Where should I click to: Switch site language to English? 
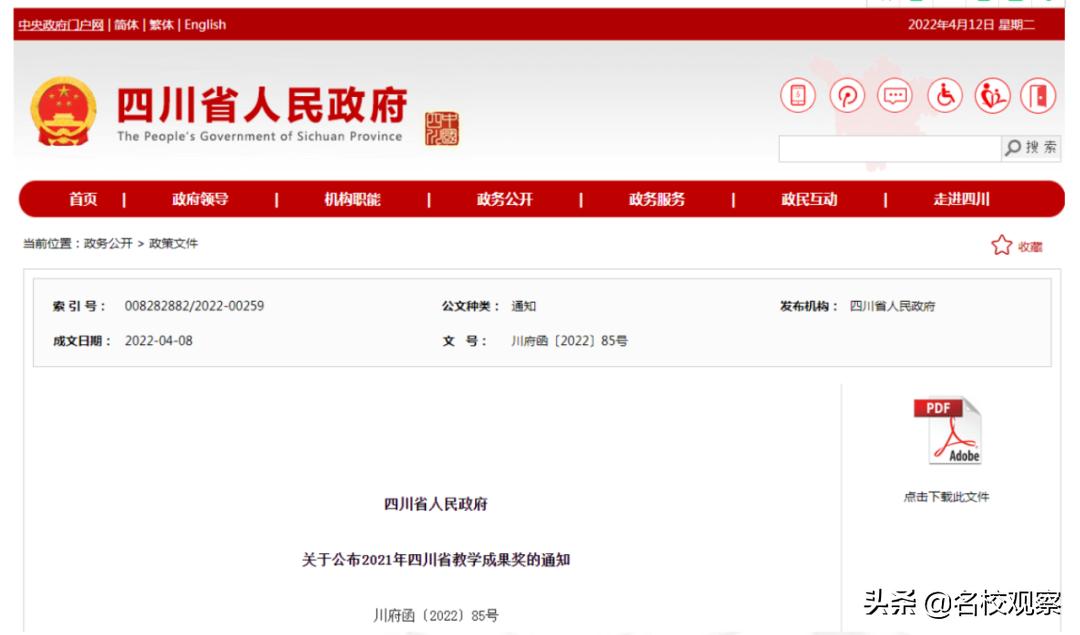tap(204, 24)
